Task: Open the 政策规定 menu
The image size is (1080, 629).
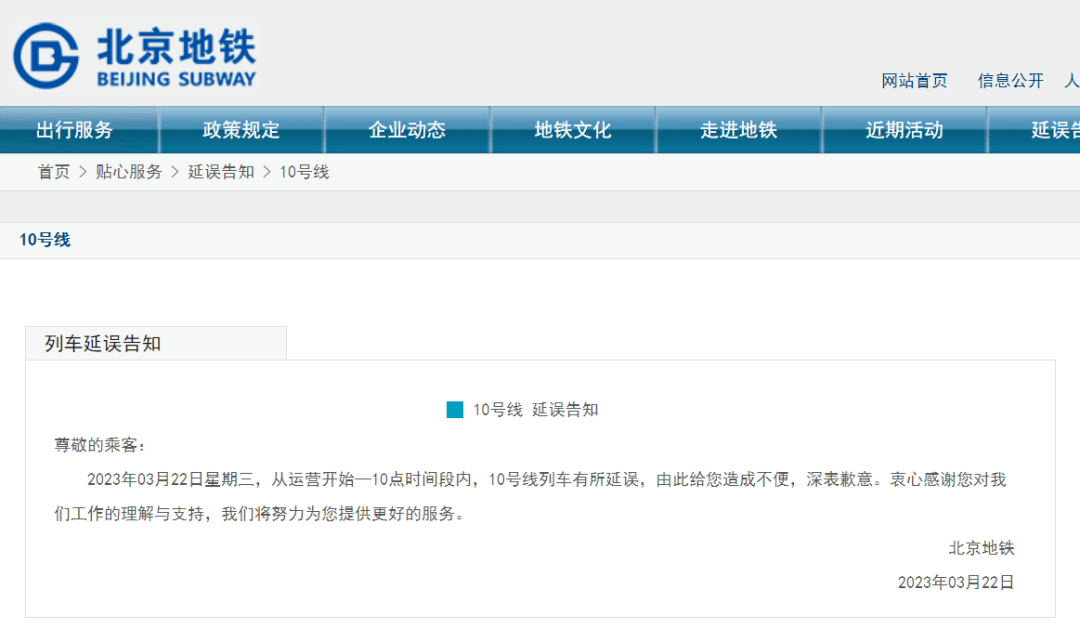Action: [x=241, y=130]
